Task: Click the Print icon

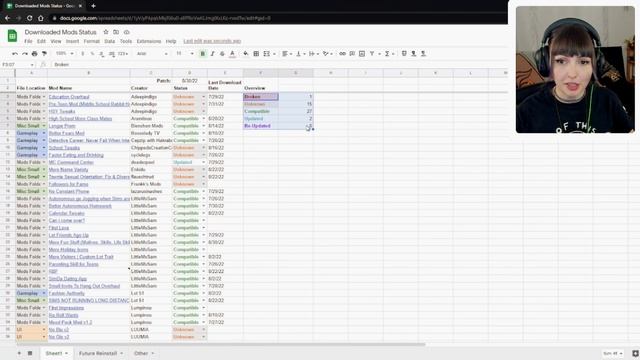Action: point(35,54)
